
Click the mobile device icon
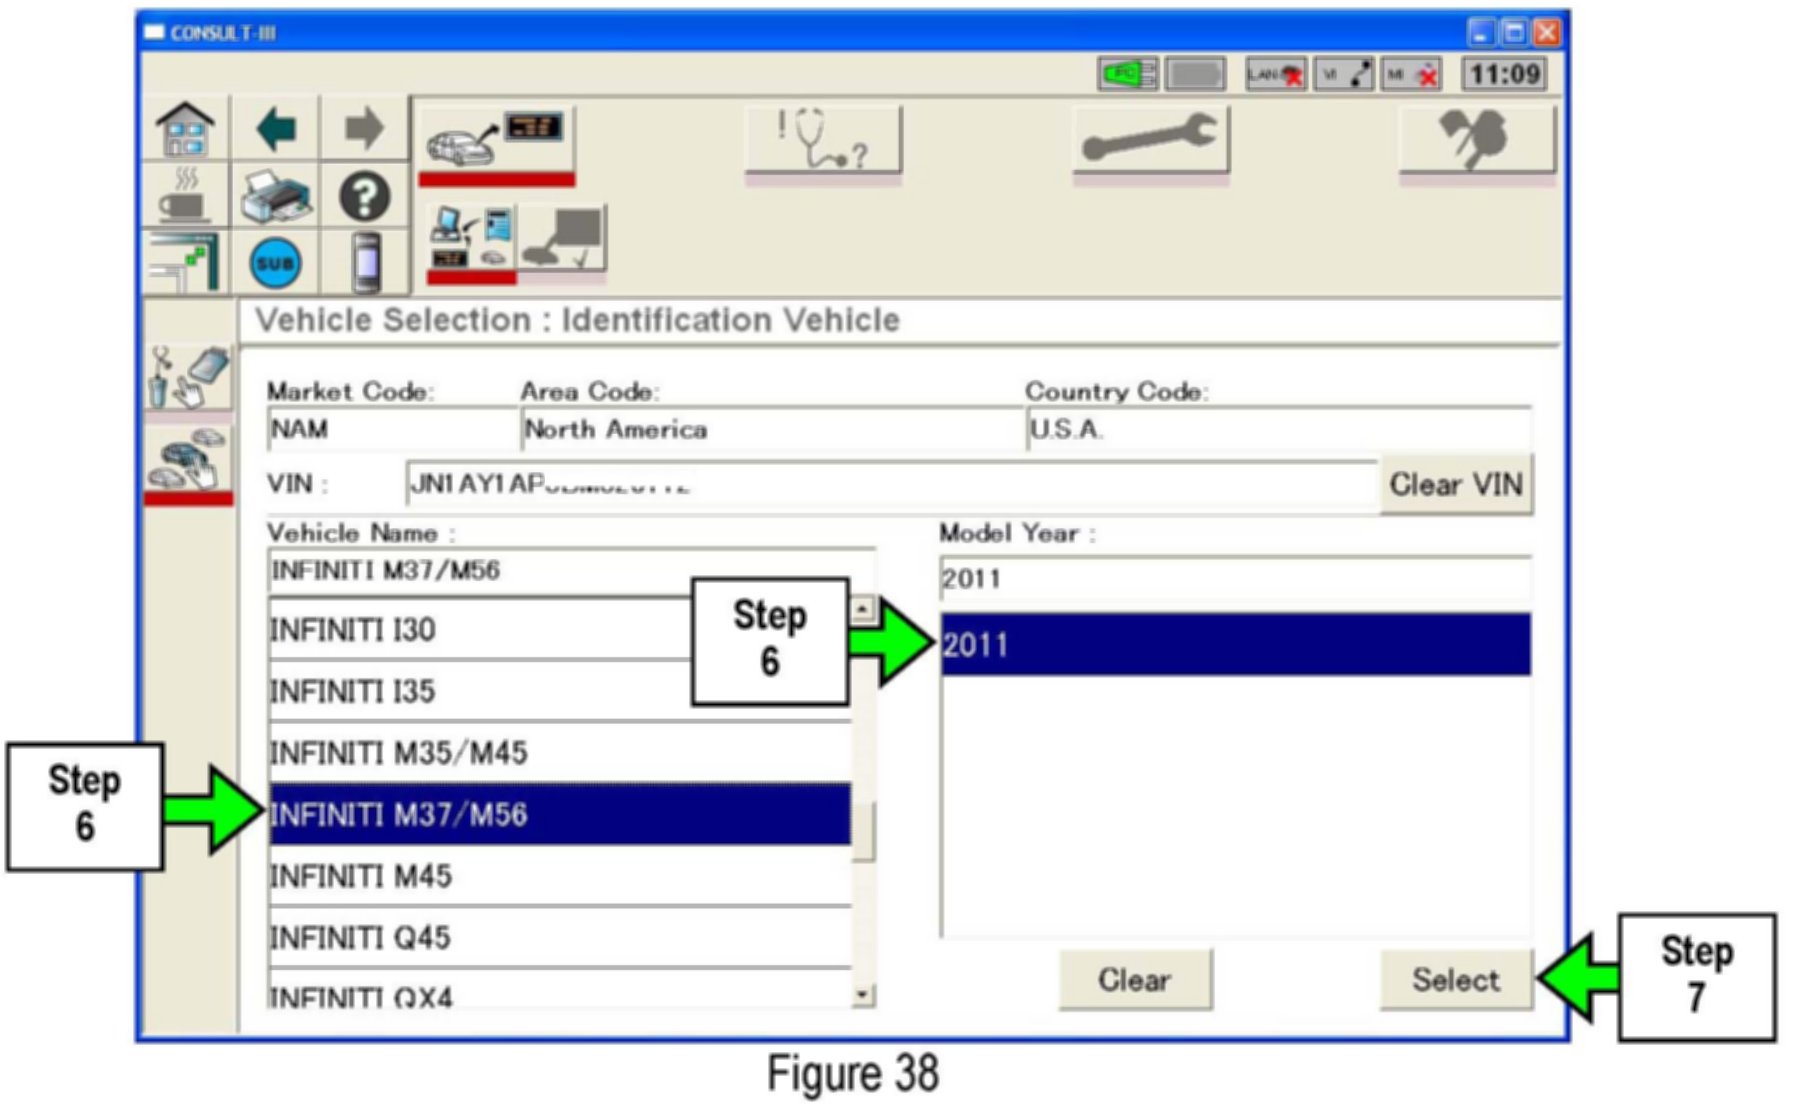(366, 262)
